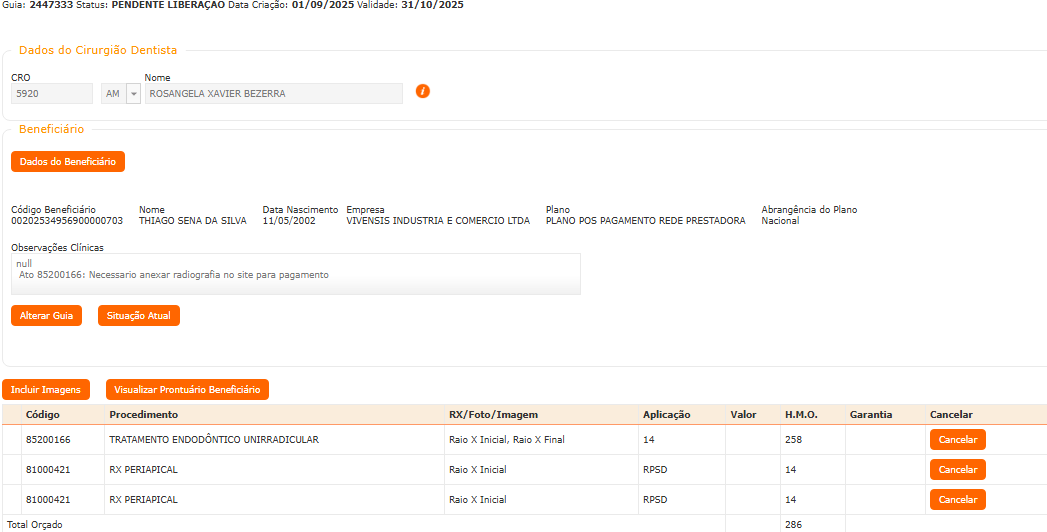
Task: Click the H.M.O. column header
Action: point(802,415)
